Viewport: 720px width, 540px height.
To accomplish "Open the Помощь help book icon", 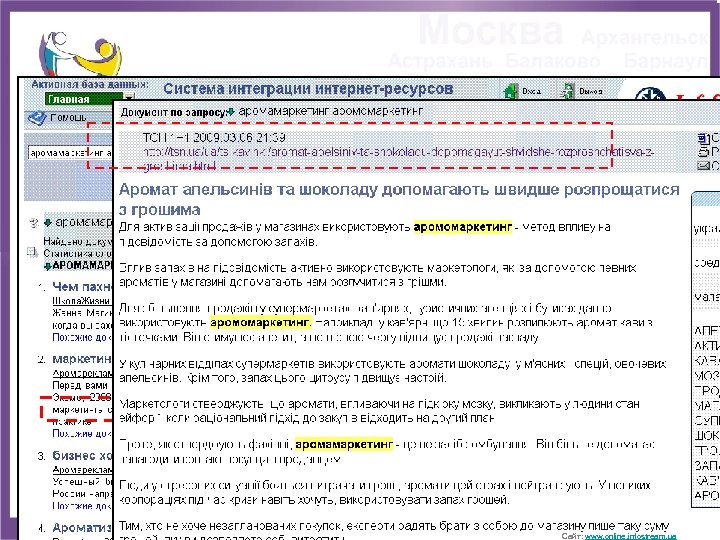I will 37,118.
